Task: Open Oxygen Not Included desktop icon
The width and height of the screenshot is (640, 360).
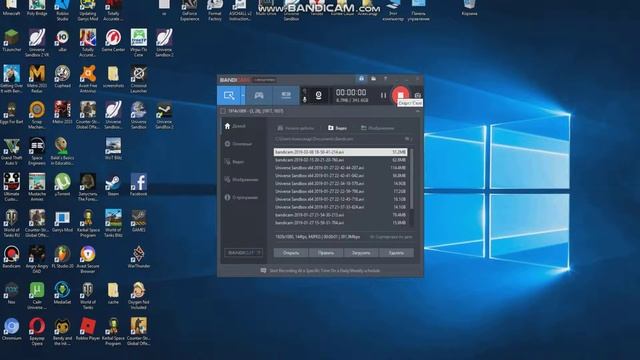Action: 139,295
